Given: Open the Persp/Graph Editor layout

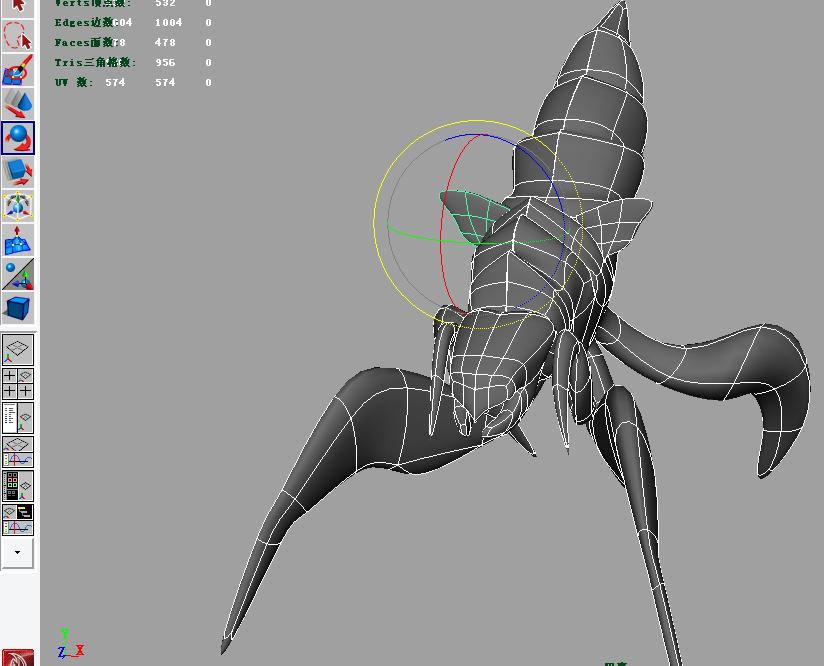Looking at the screenshot, I should point(18,451).
